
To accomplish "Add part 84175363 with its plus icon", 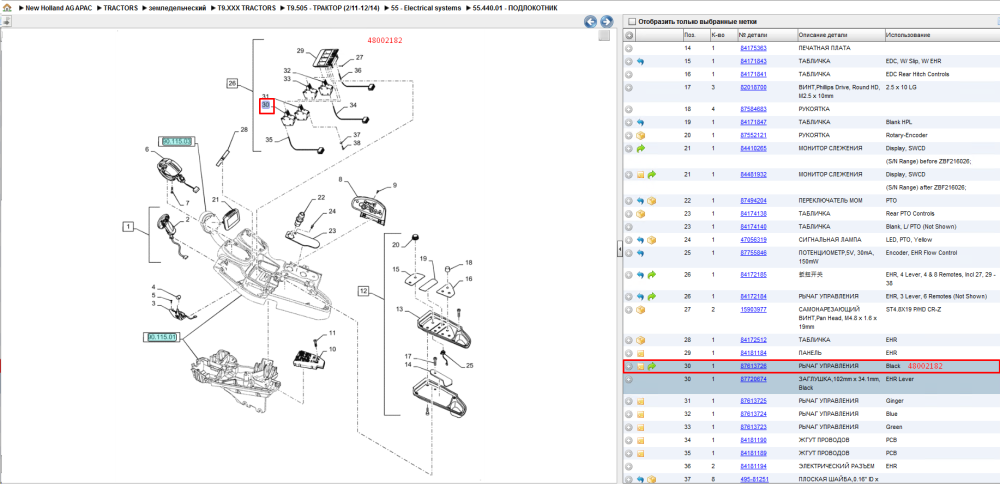I will point(629,48).
